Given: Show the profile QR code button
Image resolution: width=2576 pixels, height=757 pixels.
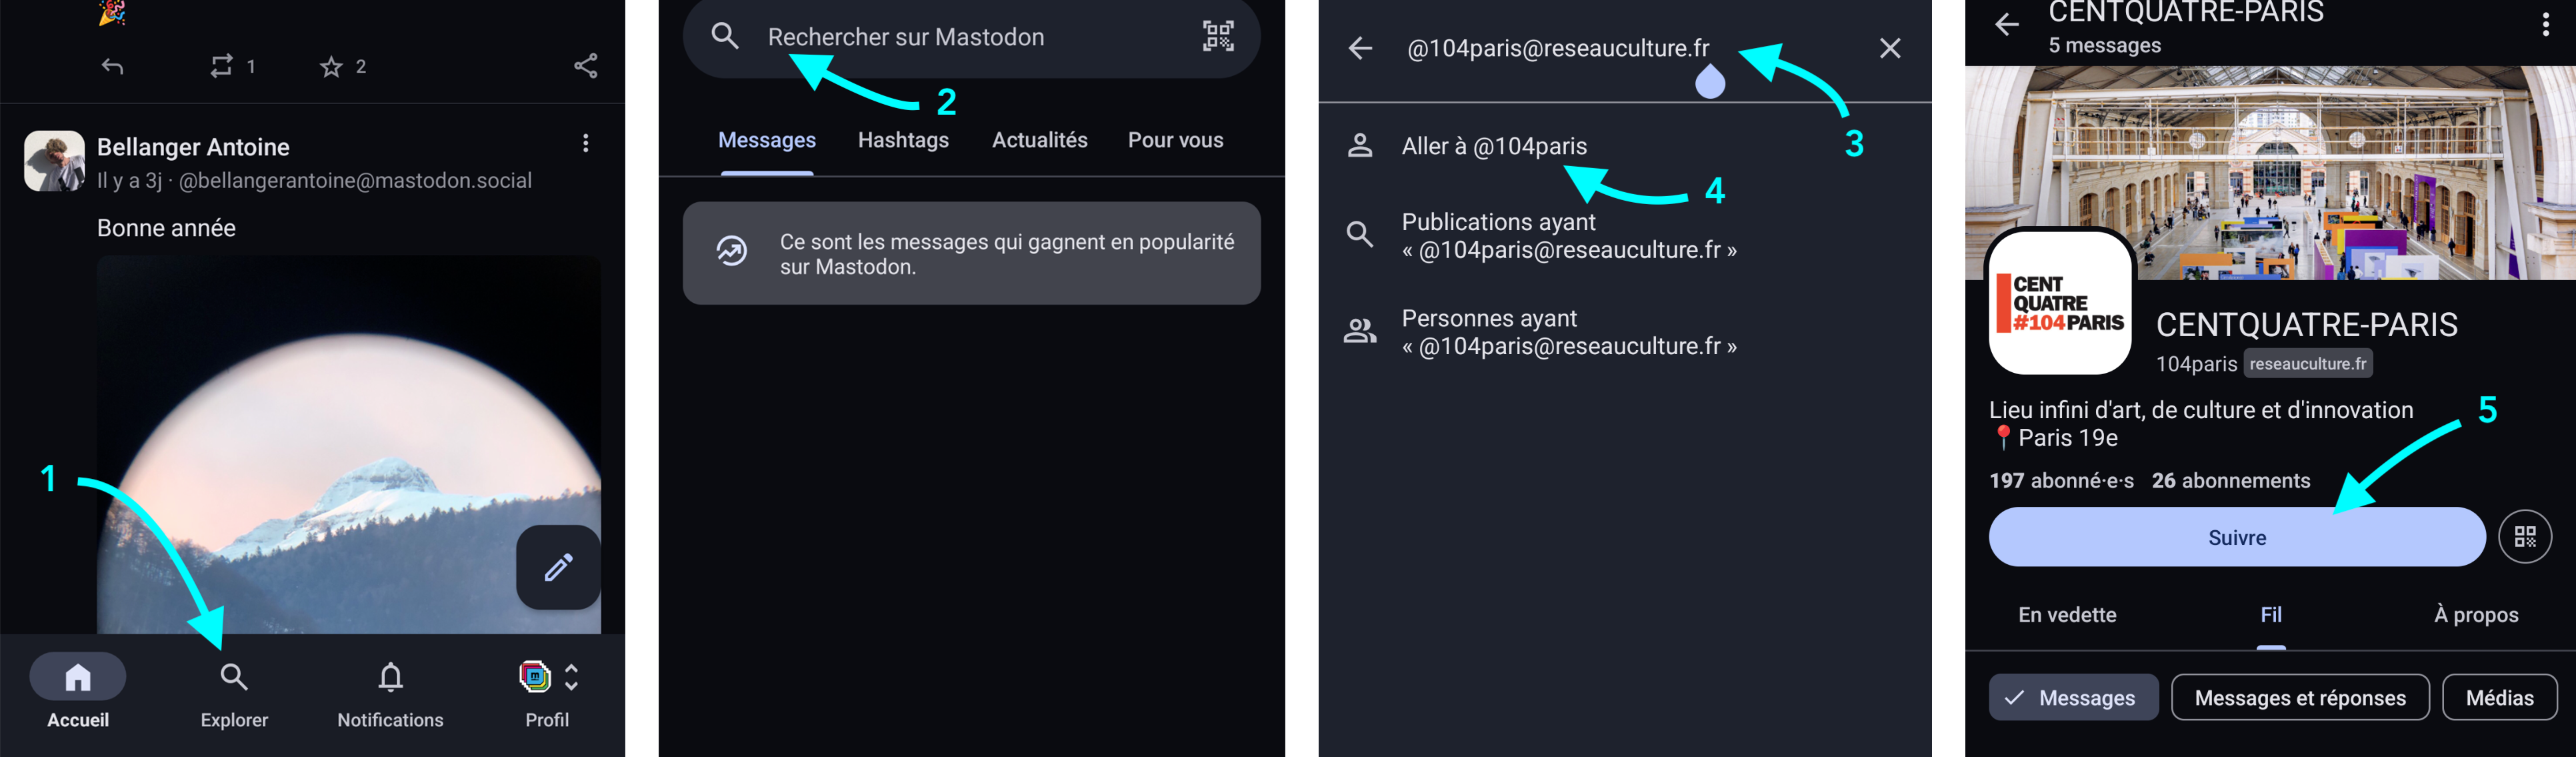Looking at the screenshot, I should pos(2525,538).
